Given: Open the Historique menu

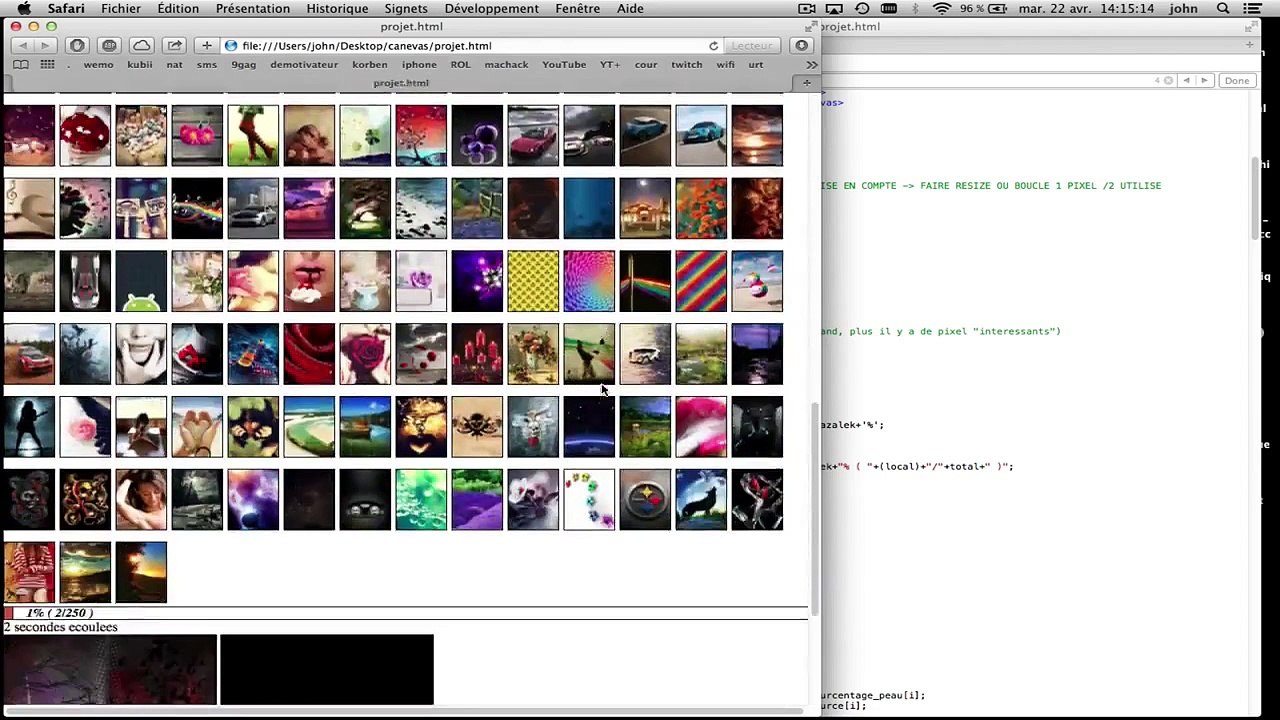Looking at the screenshot, I should (337, 9).
